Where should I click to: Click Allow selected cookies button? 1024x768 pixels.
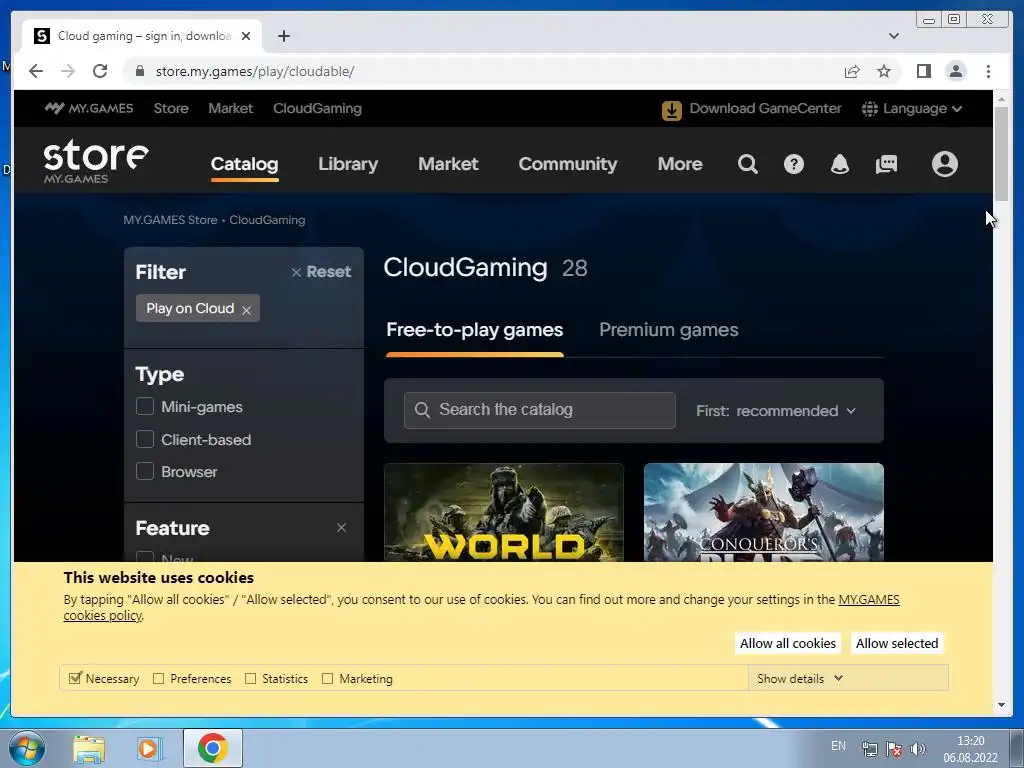[x=897, y=643]
